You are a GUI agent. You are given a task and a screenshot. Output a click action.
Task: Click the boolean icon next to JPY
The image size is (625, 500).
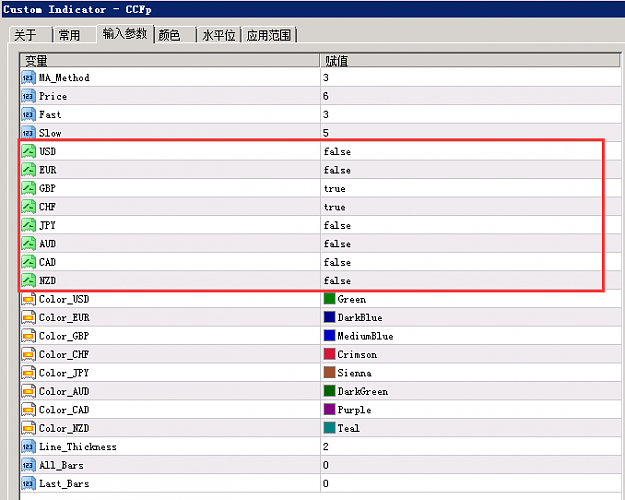pyautogui.click(x=28, y=225)
